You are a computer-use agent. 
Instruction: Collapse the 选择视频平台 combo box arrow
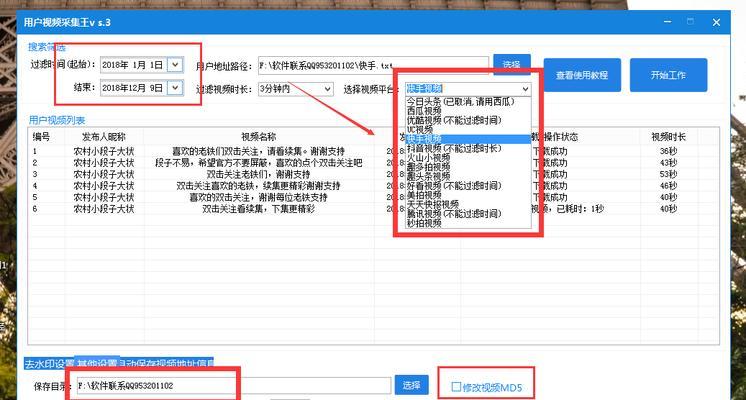(x=525, y=89)
